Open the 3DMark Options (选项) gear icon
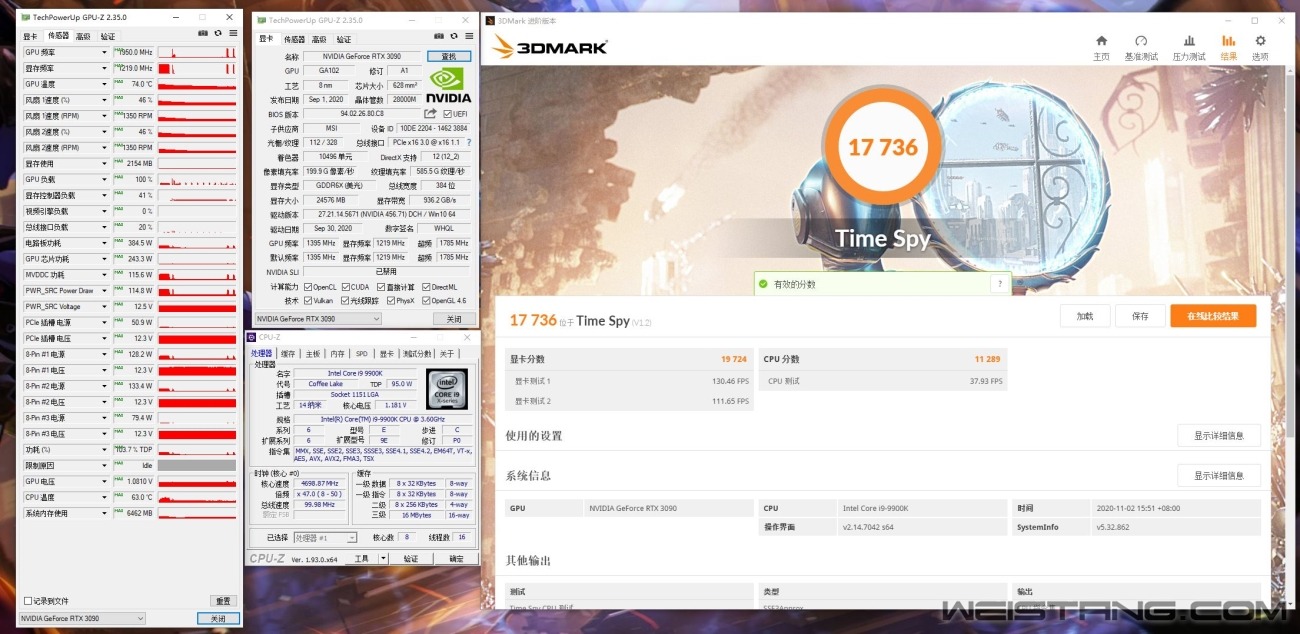Screen dimensions: 1300x634 1260,46
